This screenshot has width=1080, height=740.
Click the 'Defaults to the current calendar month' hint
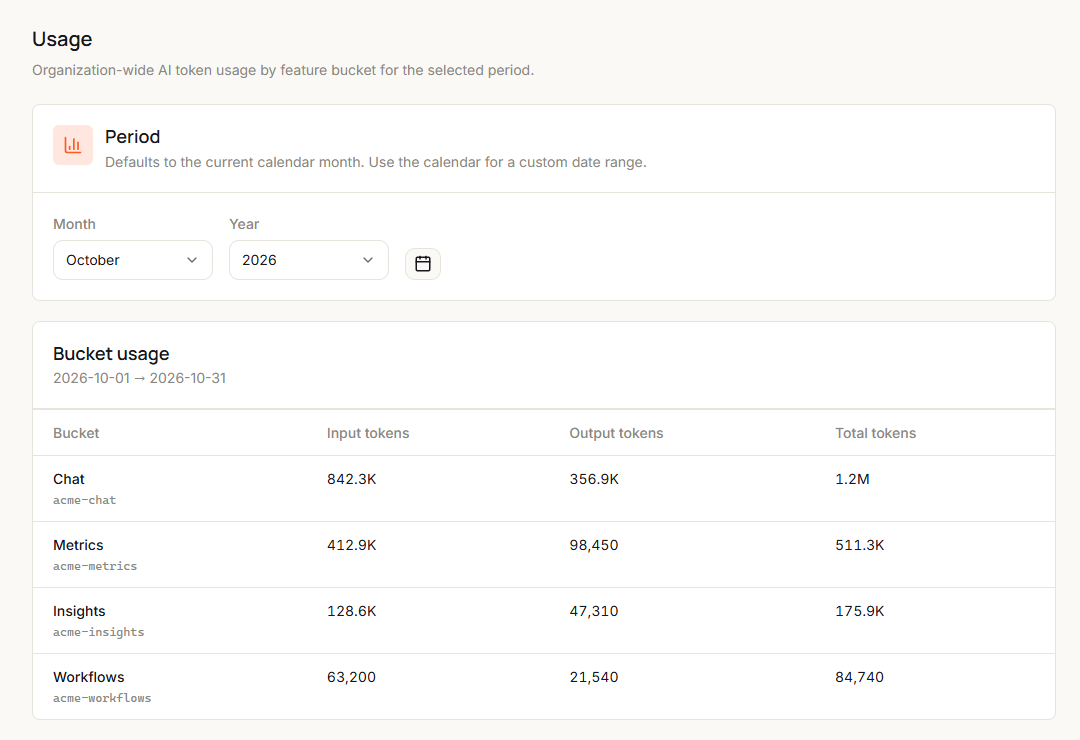[375, 162]
